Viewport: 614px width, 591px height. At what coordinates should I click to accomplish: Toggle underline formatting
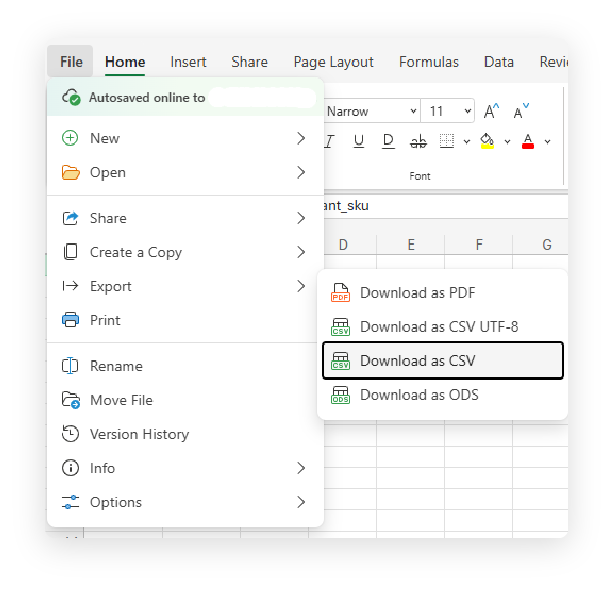coord(359,141)
